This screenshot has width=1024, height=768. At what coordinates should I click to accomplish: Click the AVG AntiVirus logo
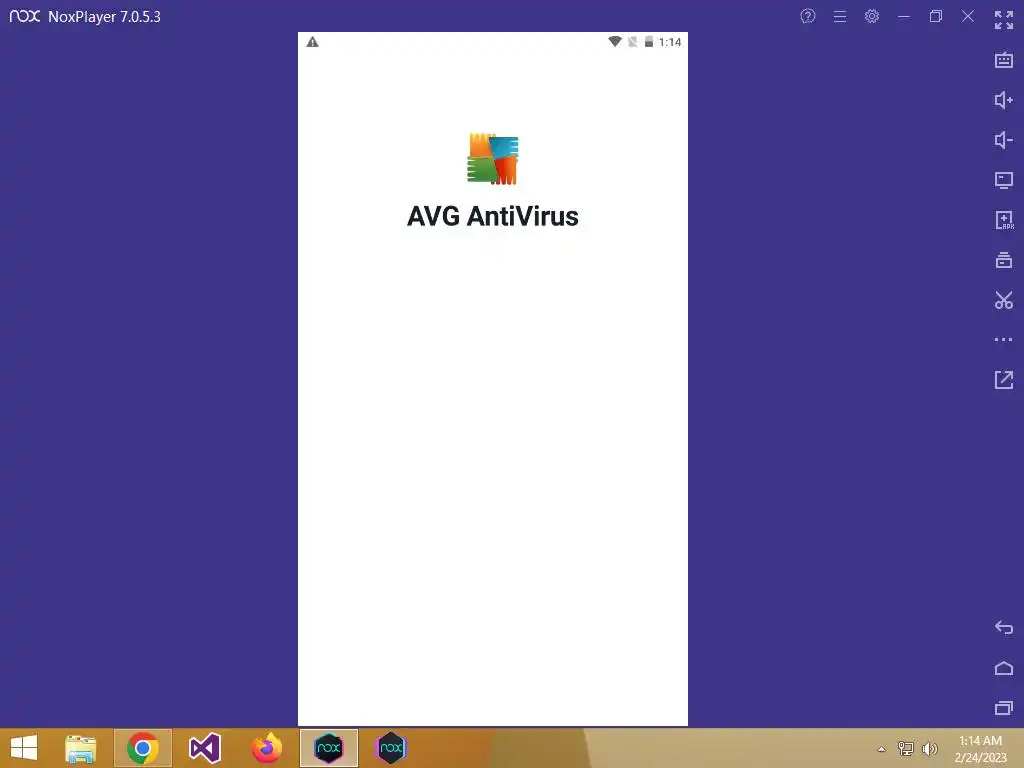coord(492,159)
